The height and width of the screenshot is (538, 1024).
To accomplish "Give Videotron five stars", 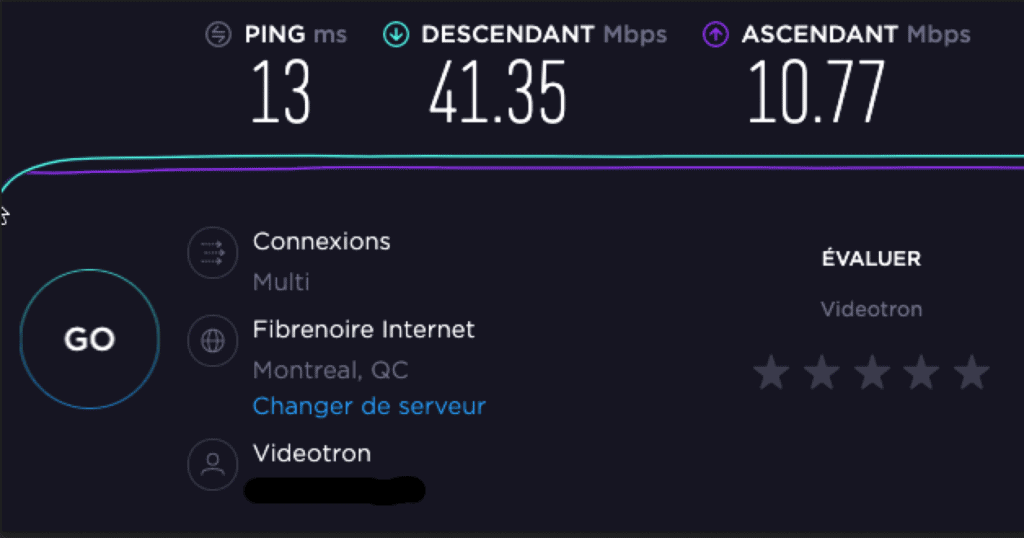I will [972, 372].
